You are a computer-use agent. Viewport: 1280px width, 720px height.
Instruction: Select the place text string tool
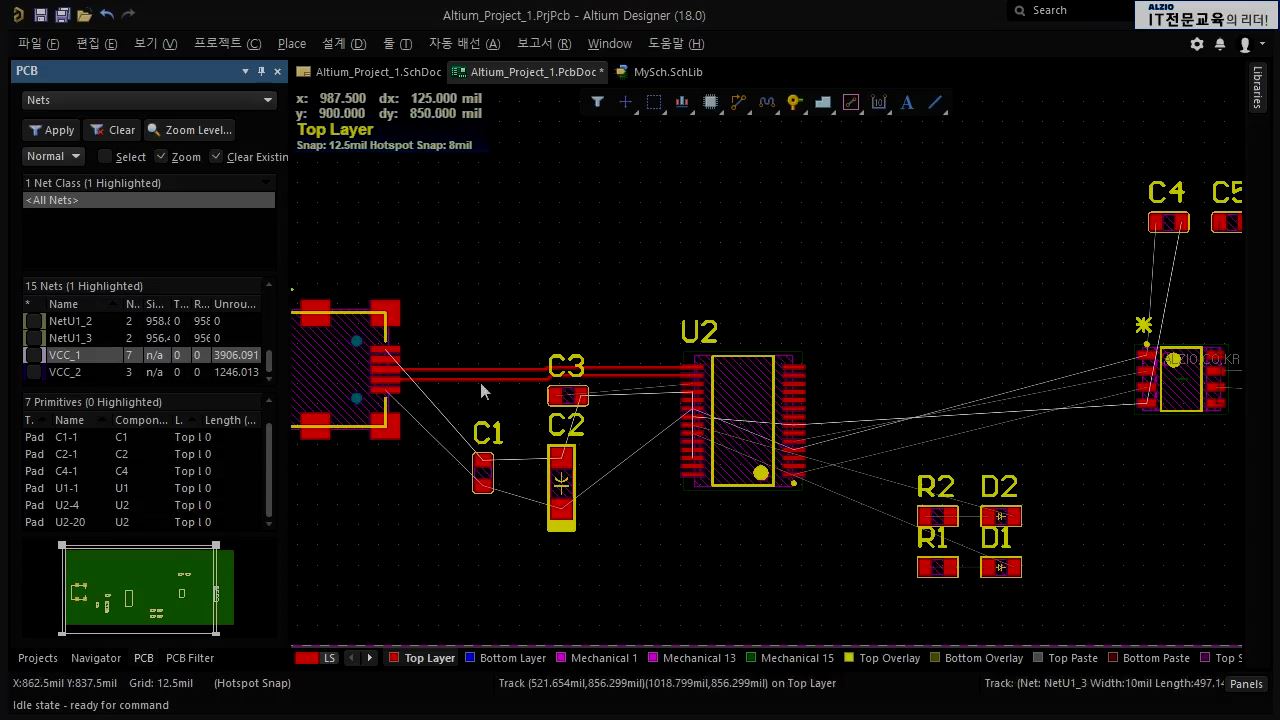(x=907, y=102)
